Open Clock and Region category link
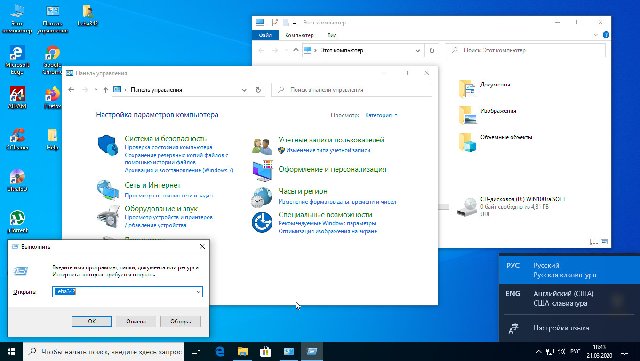 click(x=303, y=191)
